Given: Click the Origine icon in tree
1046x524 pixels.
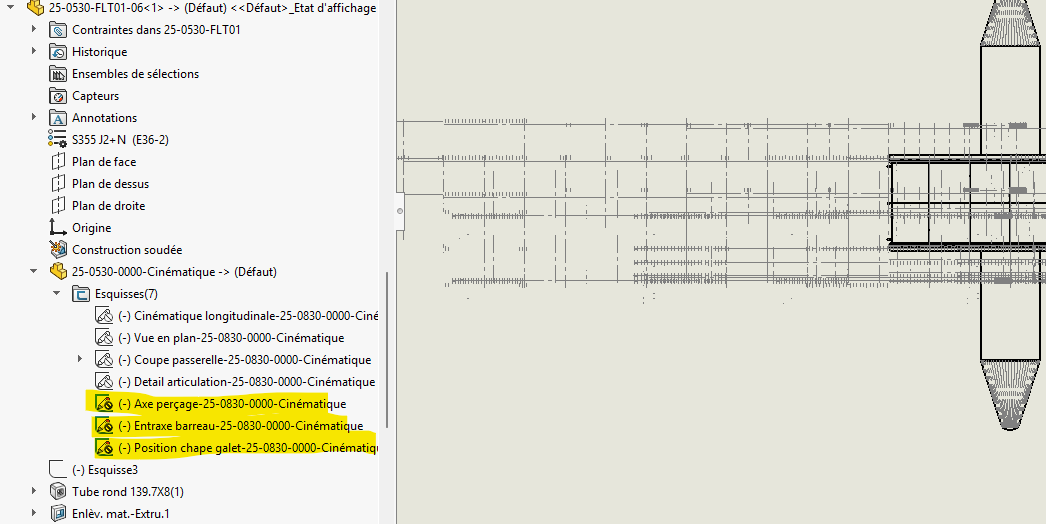Looking at the screenshot, I should coord(58,228).
